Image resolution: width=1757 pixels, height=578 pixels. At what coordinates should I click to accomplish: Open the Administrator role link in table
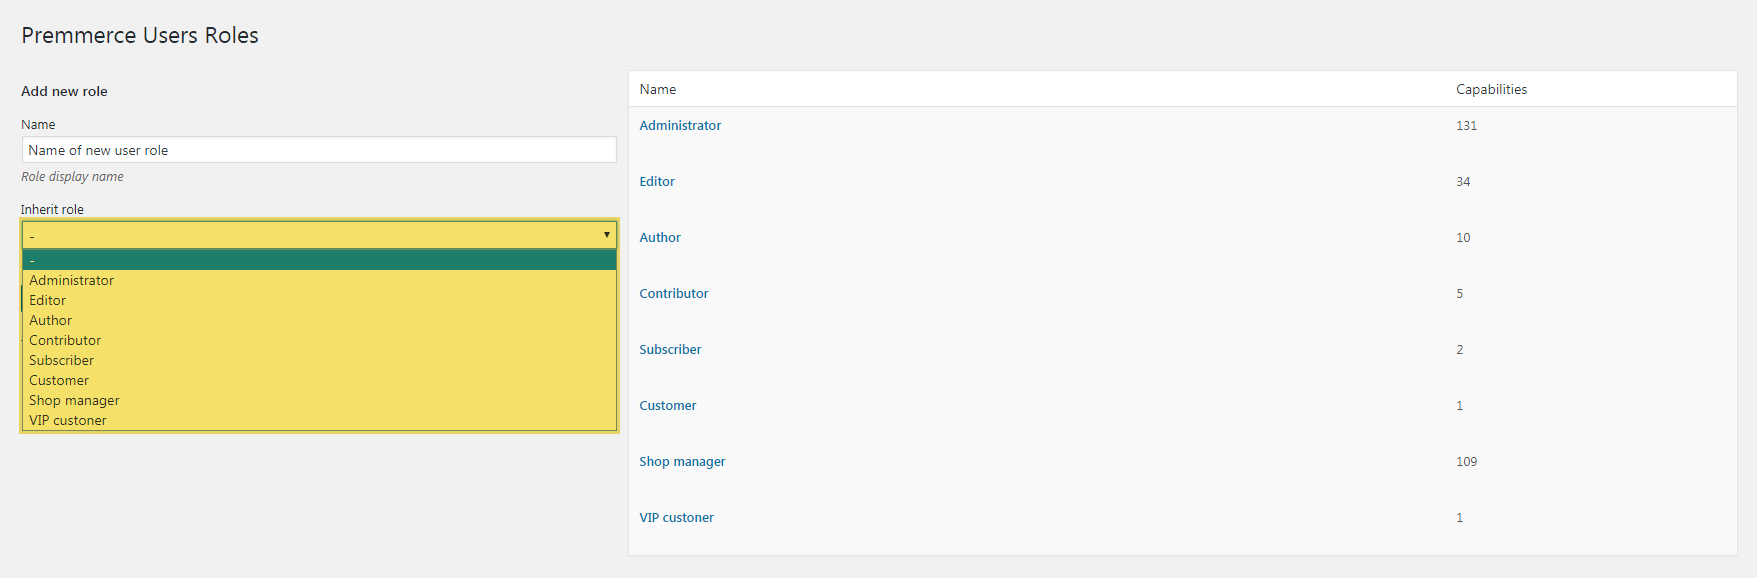click(680, 125)
